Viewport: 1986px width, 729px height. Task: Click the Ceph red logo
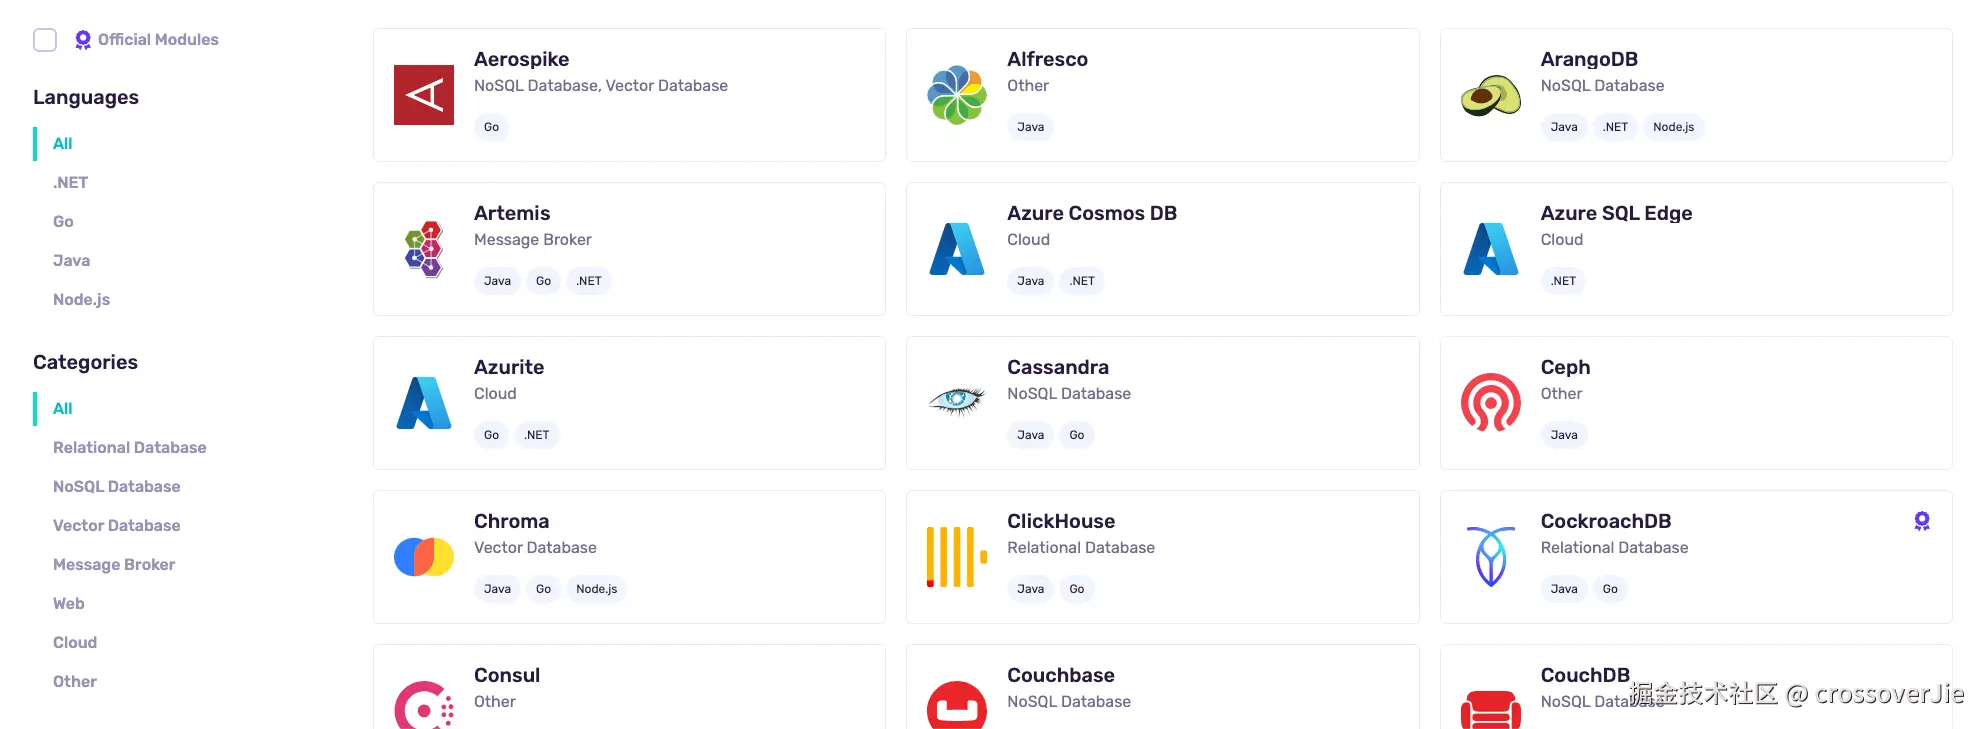point(1491,403)
